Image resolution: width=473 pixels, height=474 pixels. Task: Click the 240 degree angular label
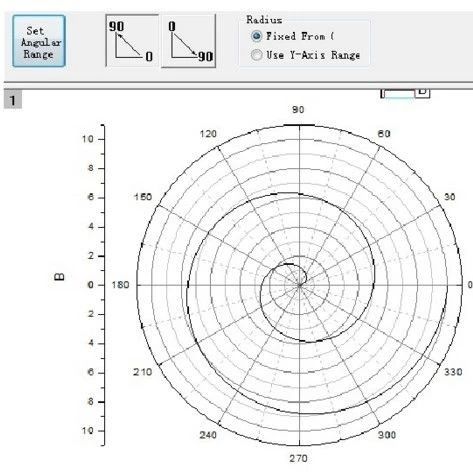point(208,435)
